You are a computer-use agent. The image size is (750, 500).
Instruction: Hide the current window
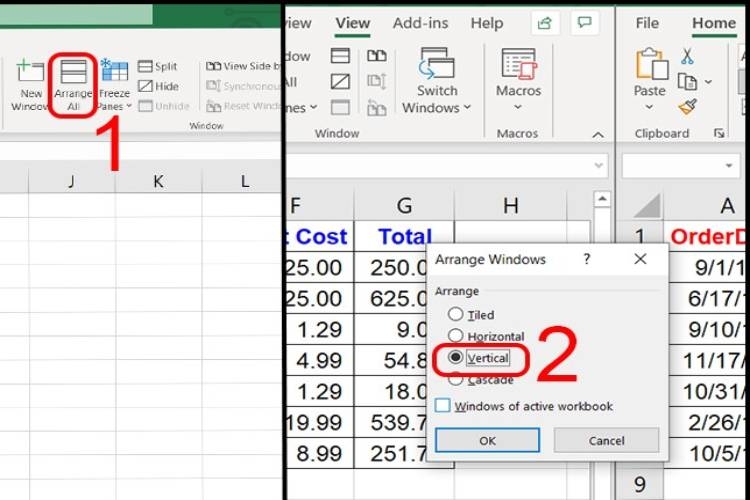[x=158, y=86]
